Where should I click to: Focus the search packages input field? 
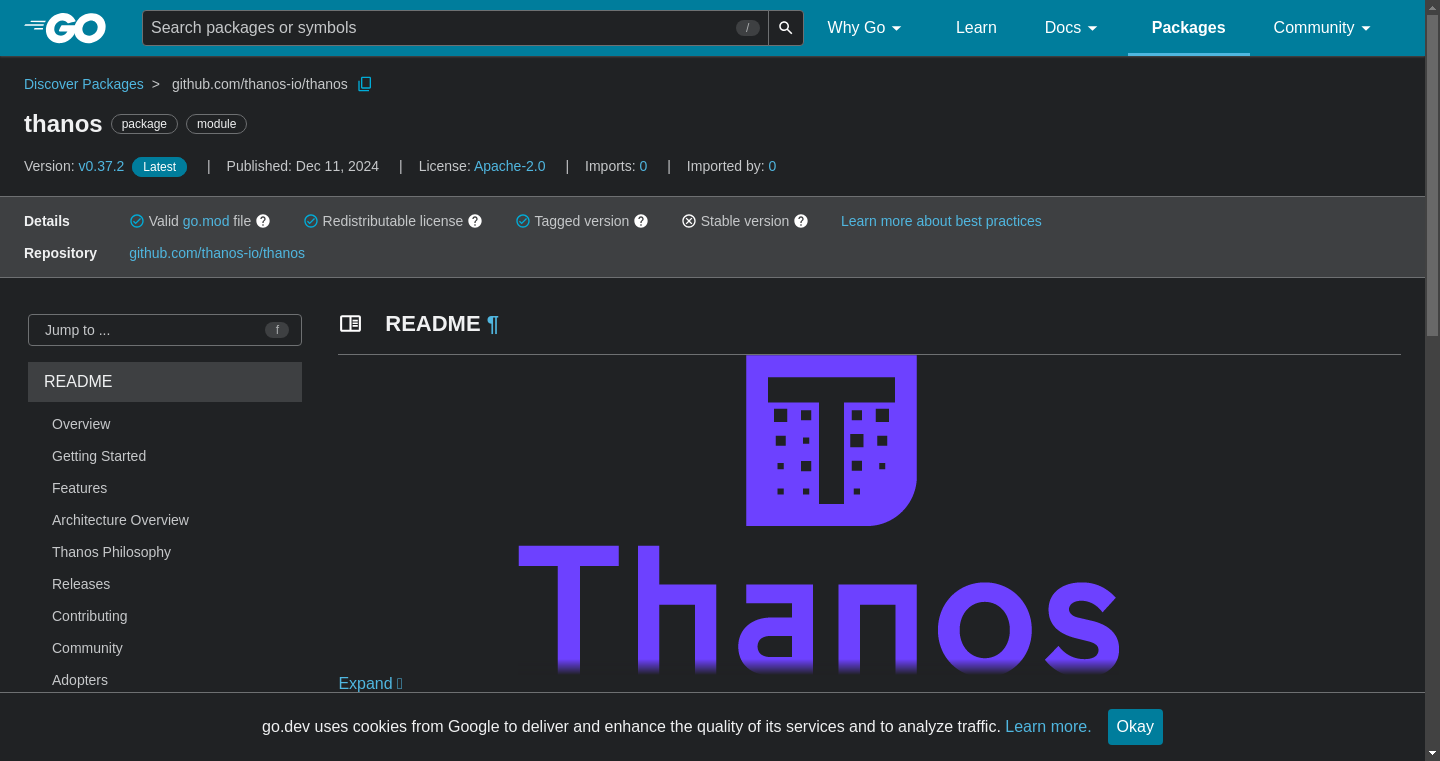pos(455,28)
